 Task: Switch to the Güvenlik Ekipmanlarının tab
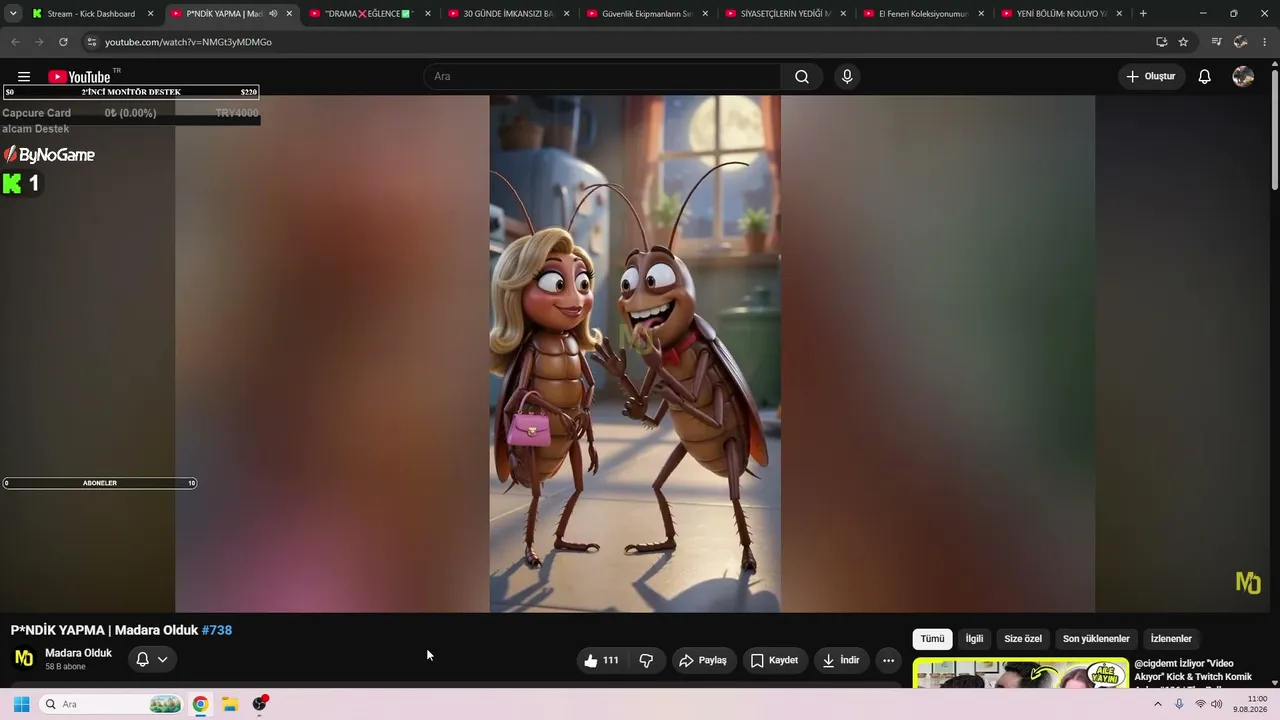pyautogui.click(x=646, y=14)
